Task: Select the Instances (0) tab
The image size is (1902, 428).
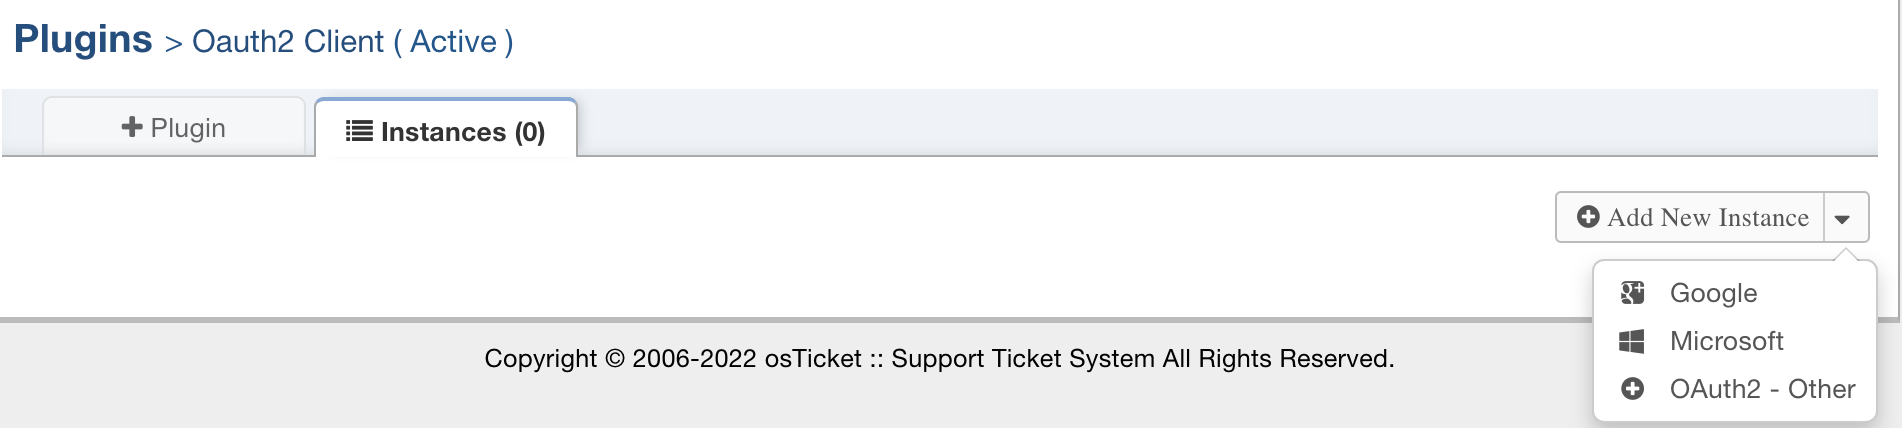Action: pos(446,131)
